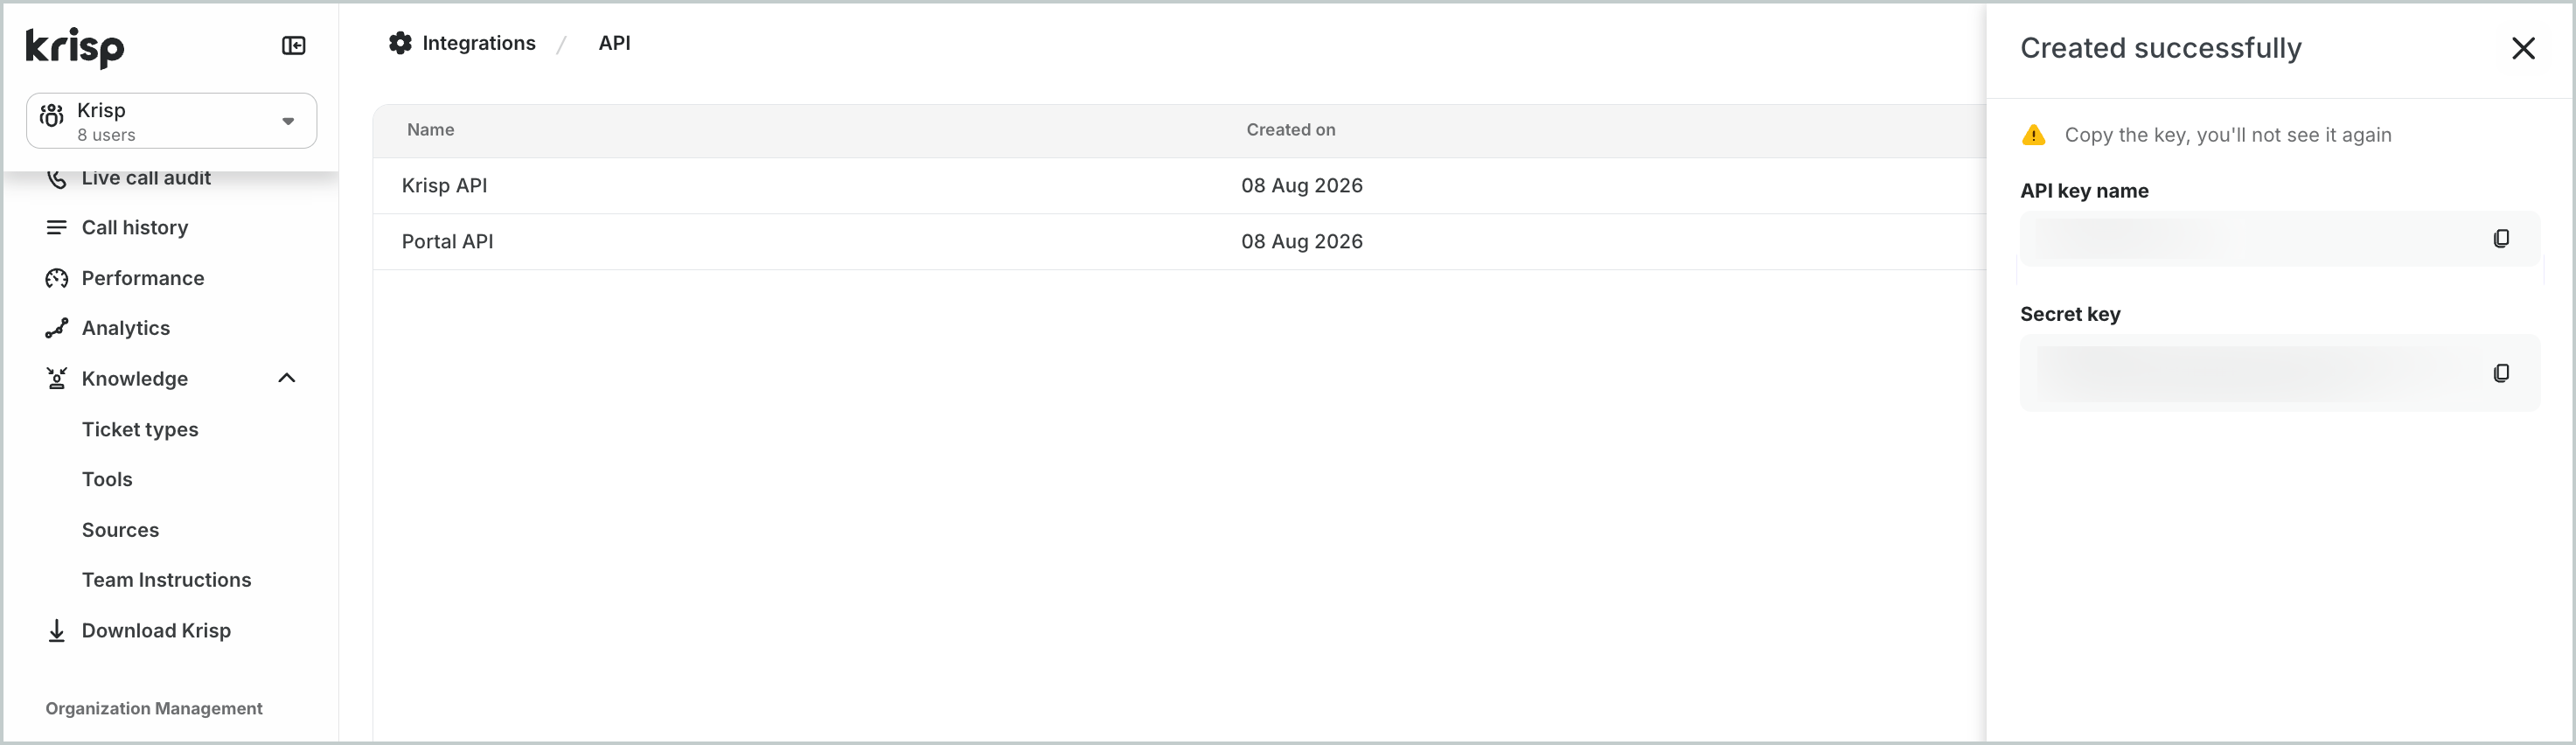Viewport: 2576px width, 745px height.
Task: Click the Analytics graph icon
Action: [57, 328]
